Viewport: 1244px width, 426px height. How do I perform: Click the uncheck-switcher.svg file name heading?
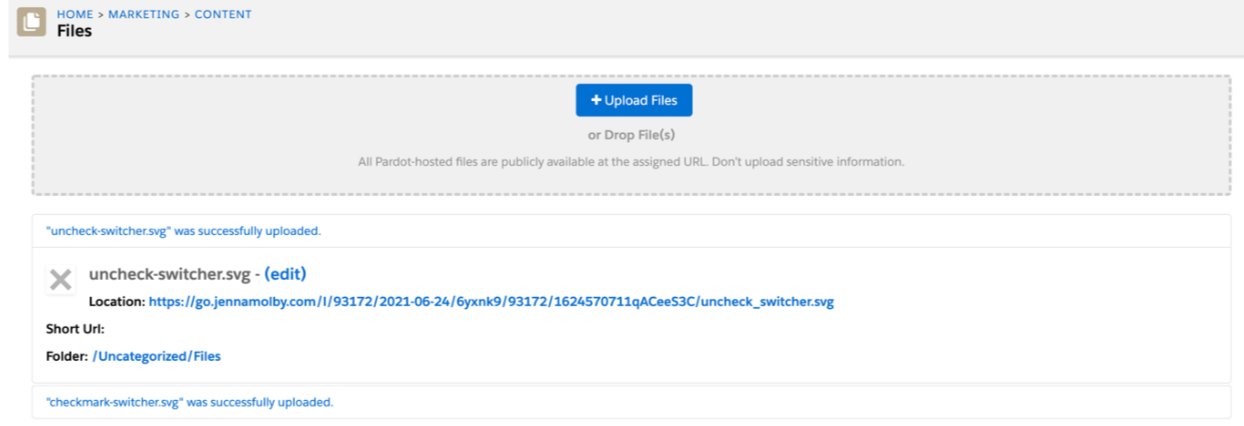169,274
